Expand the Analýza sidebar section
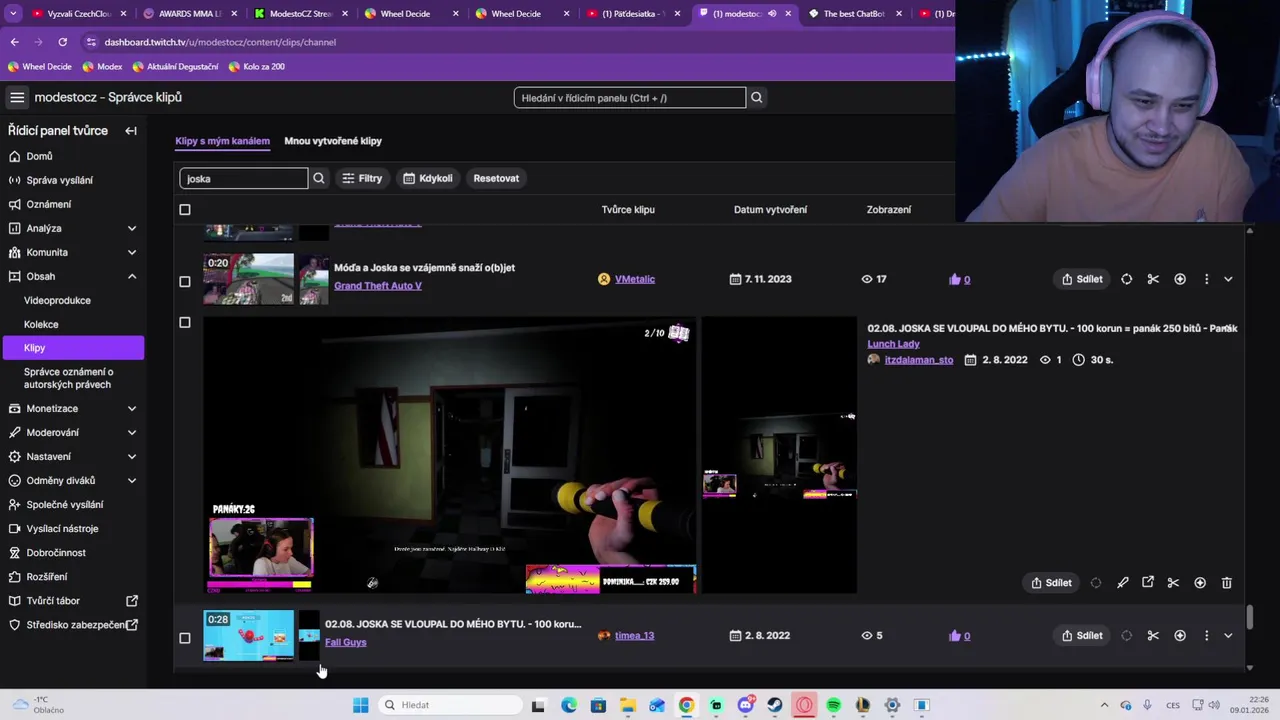Screen dimensions: 1280x720 [x=131, y=228]
